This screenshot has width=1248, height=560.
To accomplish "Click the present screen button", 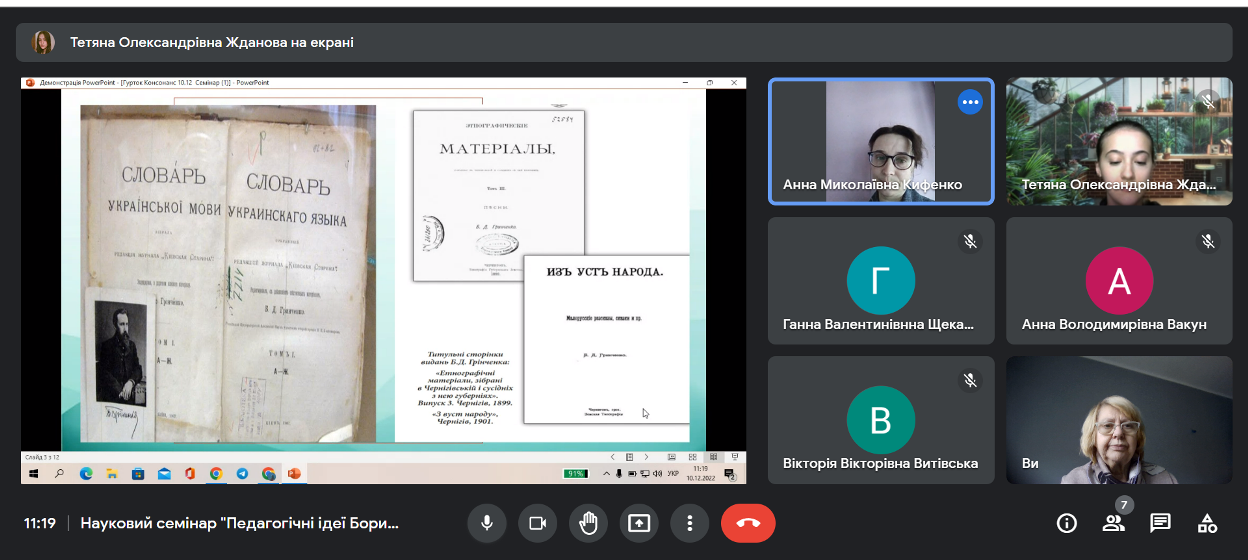I will 639,523.
